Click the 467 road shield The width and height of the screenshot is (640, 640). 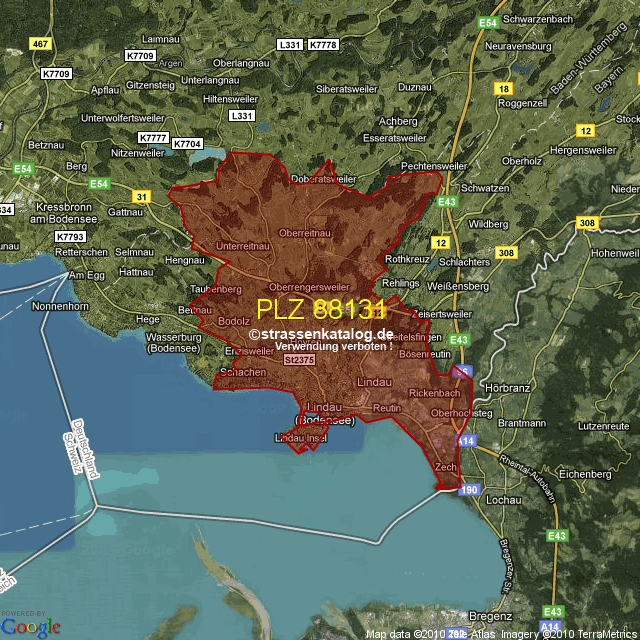(x=40, y=44)
